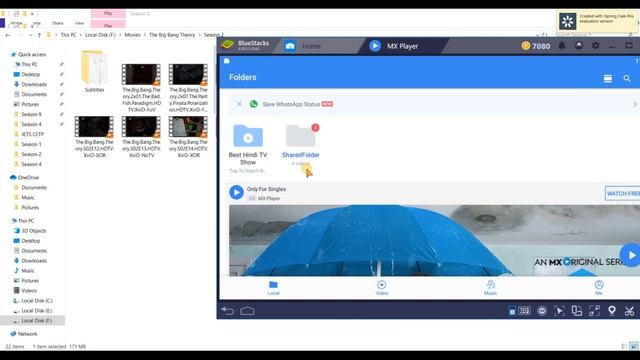Click Explorer back navigation arrow
This screenshot has width=640, height=360.
[x=8, y=35]
